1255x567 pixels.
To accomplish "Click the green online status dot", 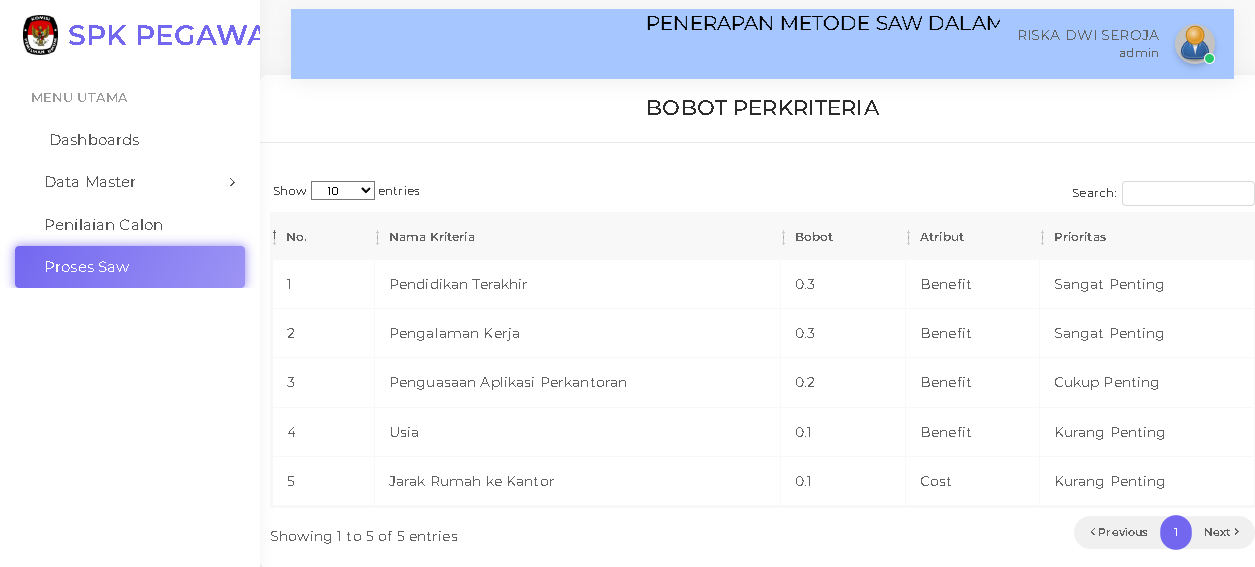I will (1209, 59).
